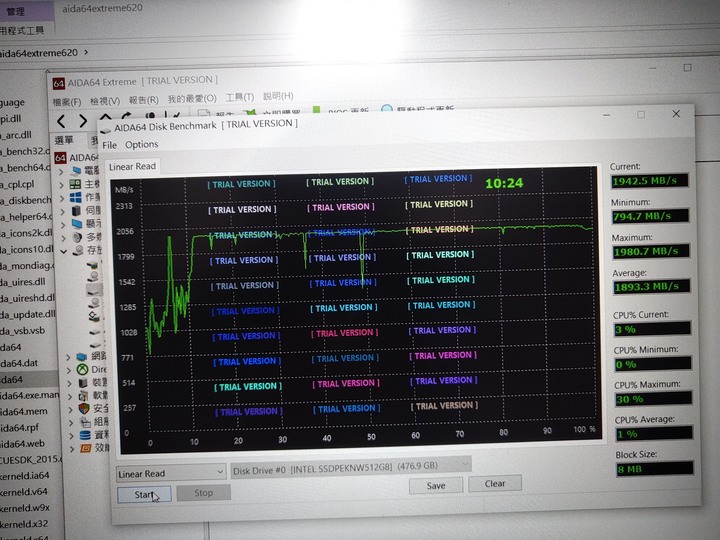Click the Stop benchmark button
Screen dimensions: 720x540
[x=203, y=493]
